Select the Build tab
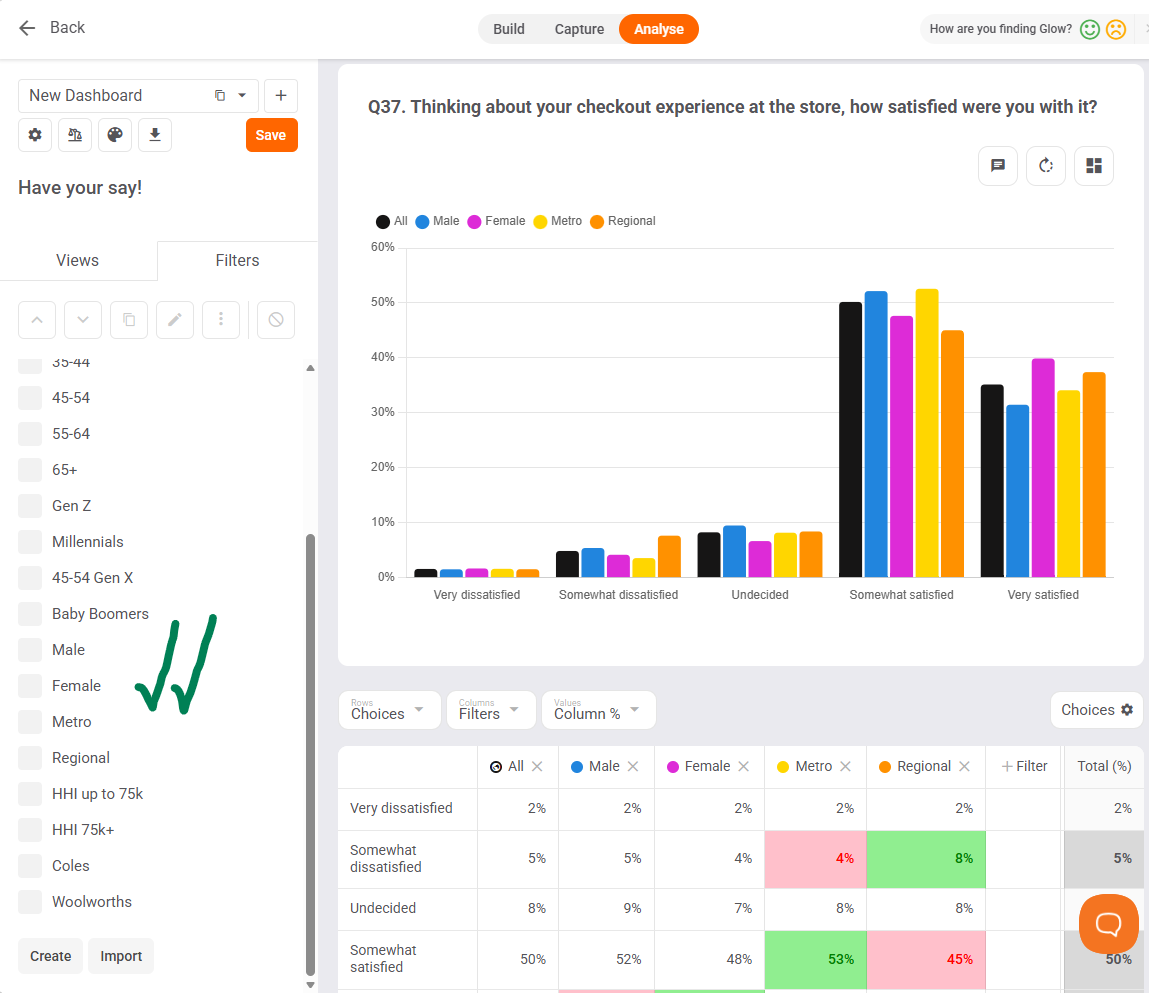 point(509,29)
